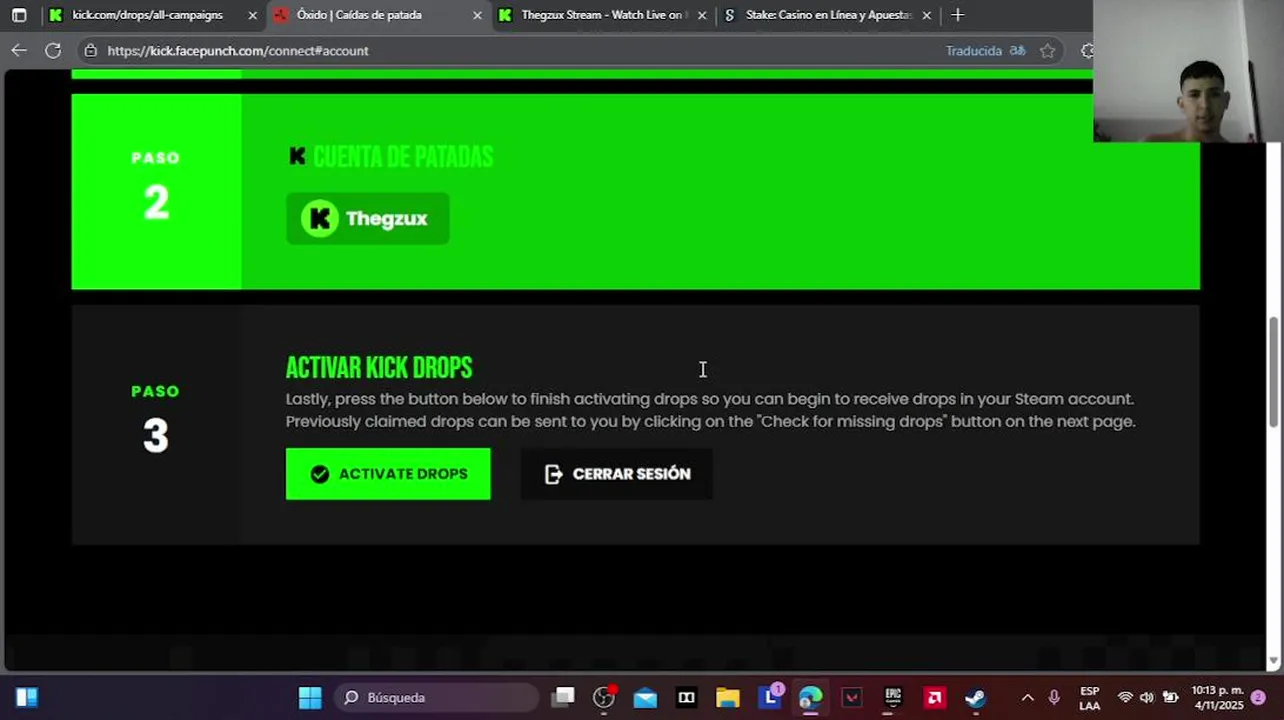Click the battery status tray icon

pos(1169,697)
